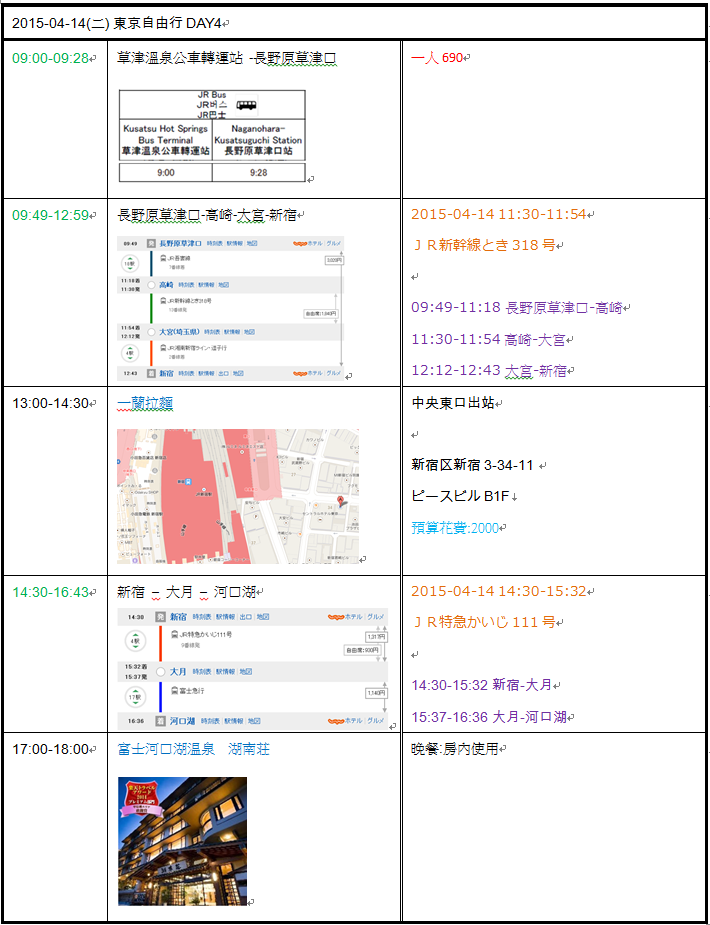The image size is (710, 925).
Task: Click the bus icon in the JR Bus table
Action: tap(246, 105)
